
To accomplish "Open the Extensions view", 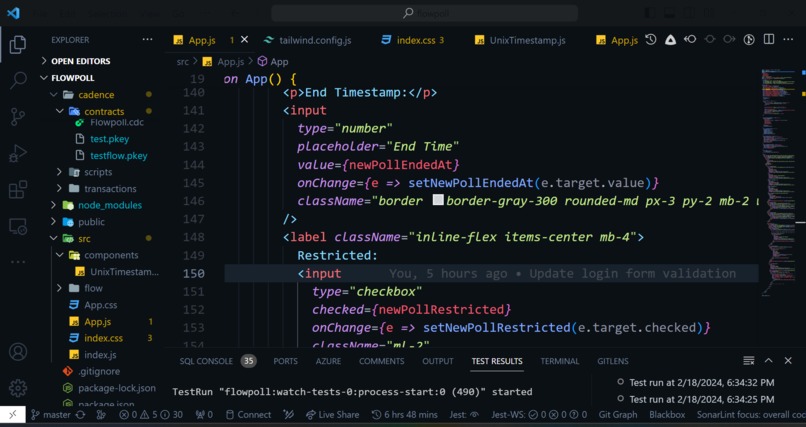I will tap(18, 190).
